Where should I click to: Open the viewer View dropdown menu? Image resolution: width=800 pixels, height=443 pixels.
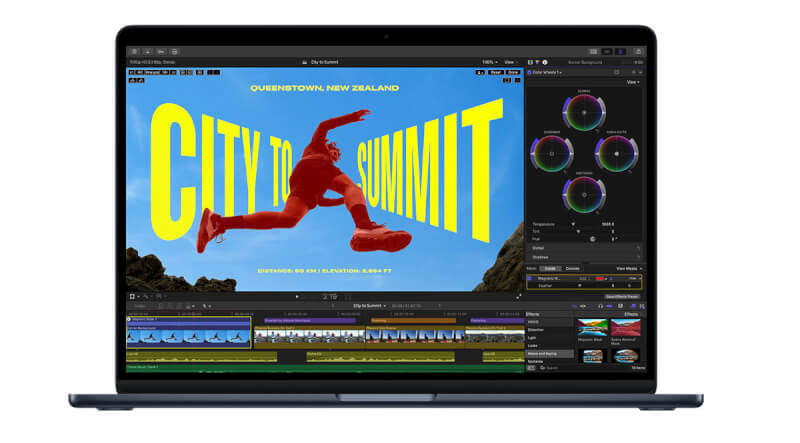point(511,62)
